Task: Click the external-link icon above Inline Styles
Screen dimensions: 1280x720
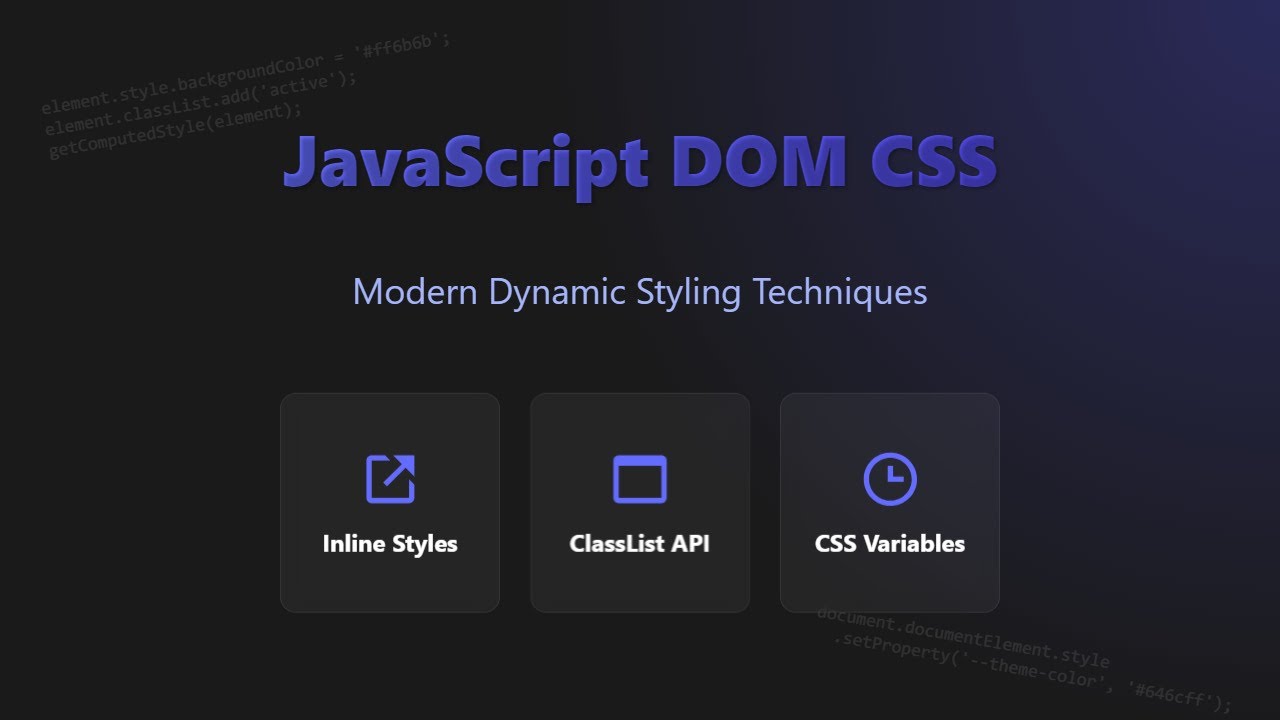Action: pos(390,479)
